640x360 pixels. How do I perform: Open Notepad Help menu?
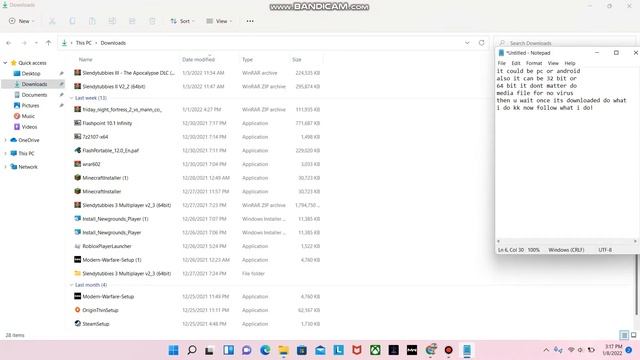(570, 63)
